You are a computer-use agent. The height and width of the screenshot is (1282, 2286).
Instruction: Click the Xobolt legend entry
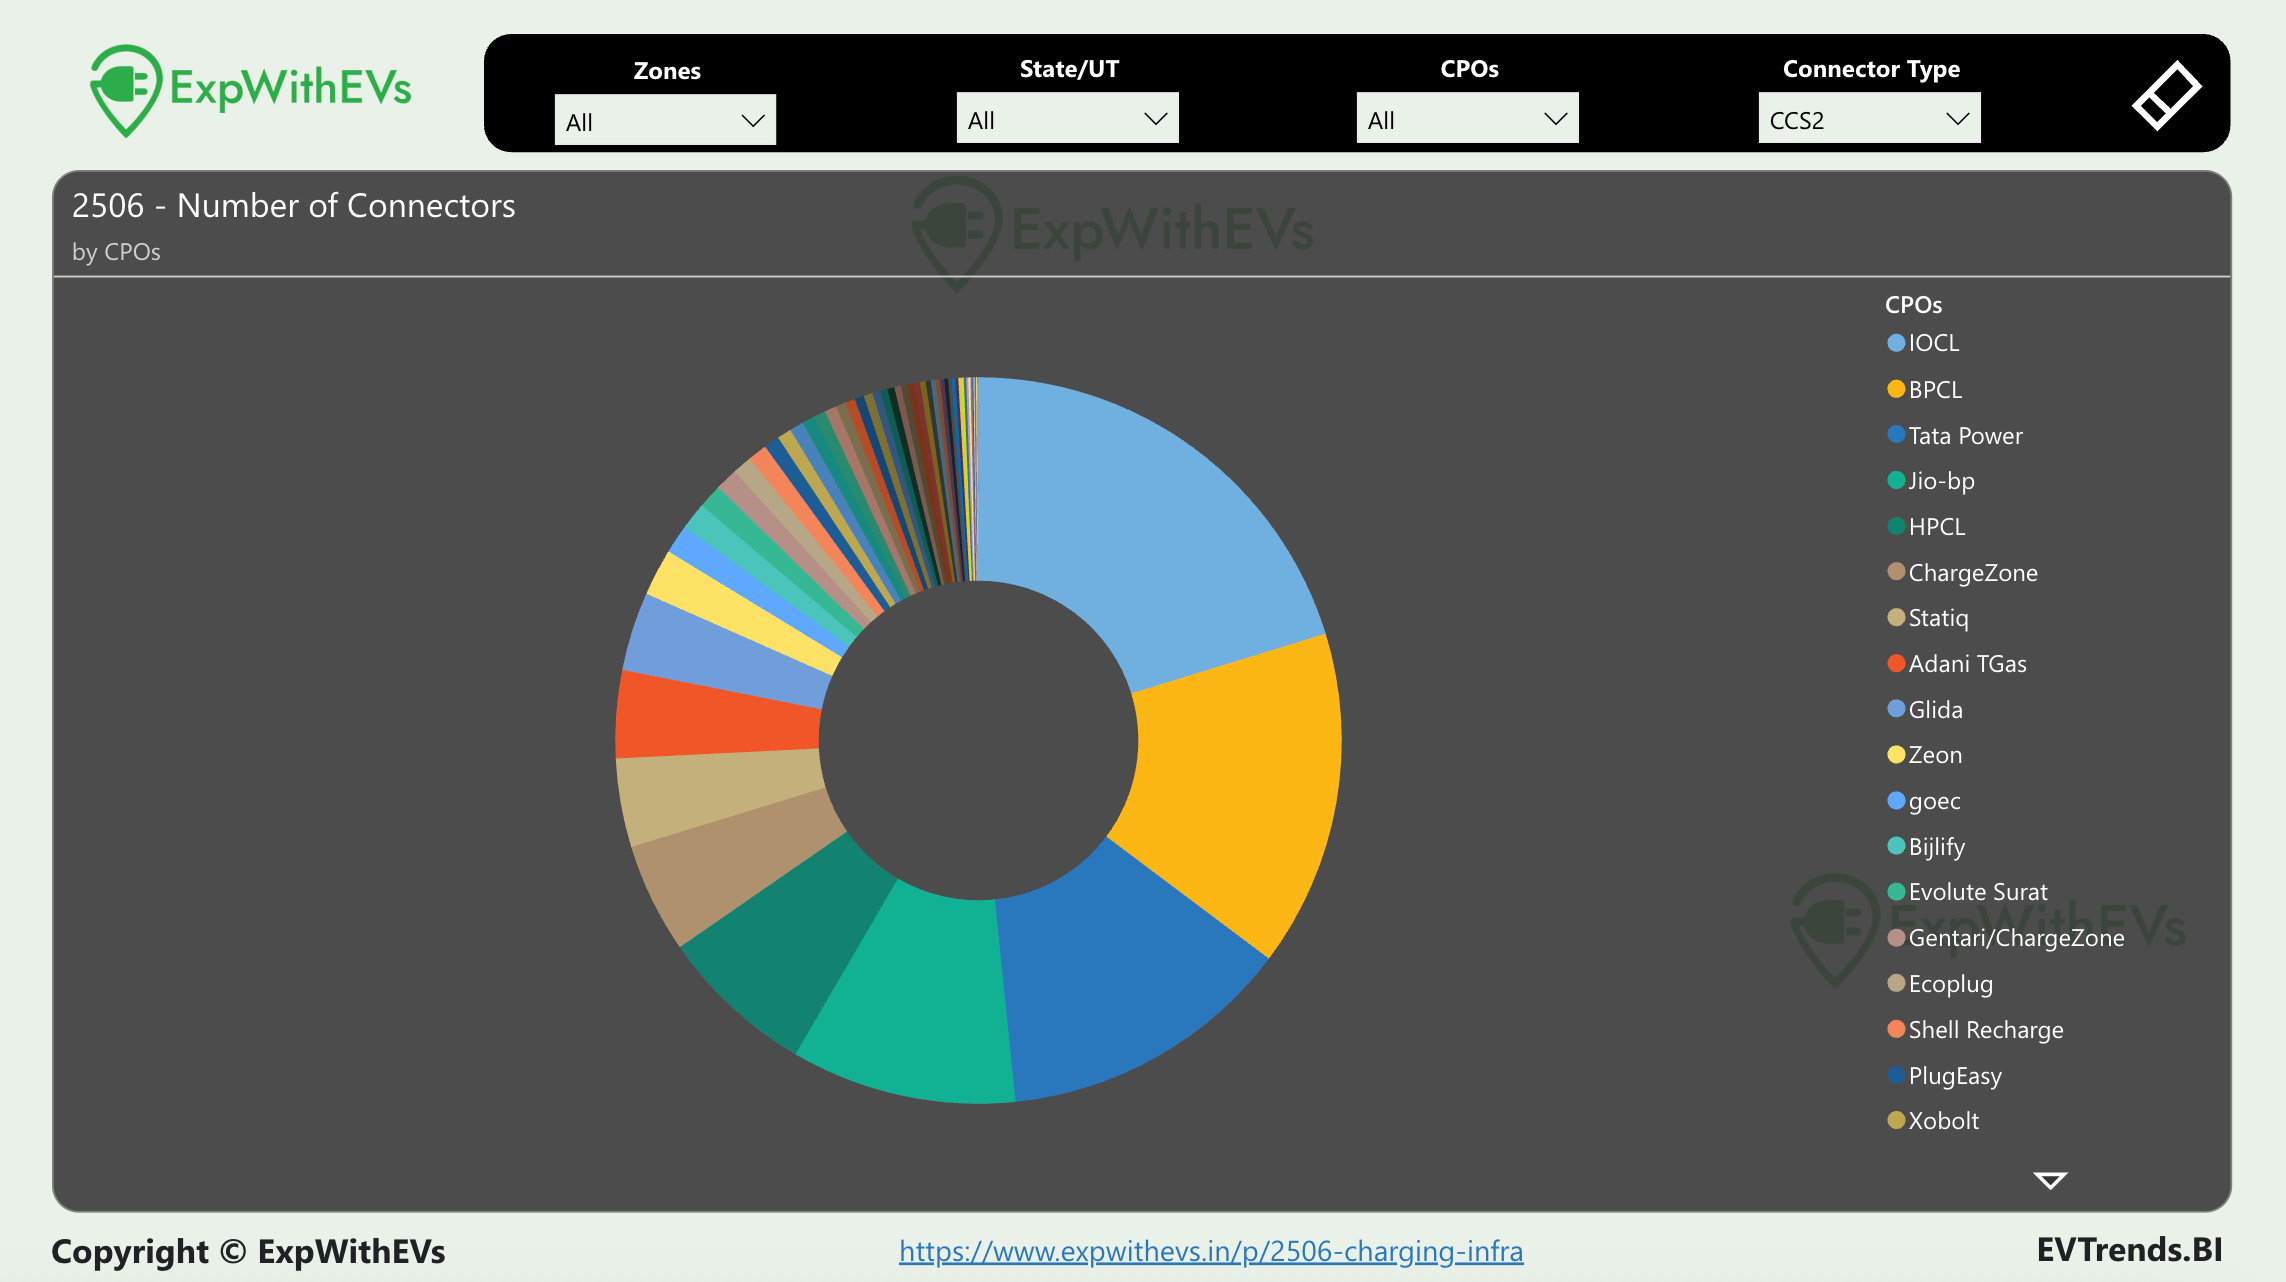(x=1933, y=1121)
